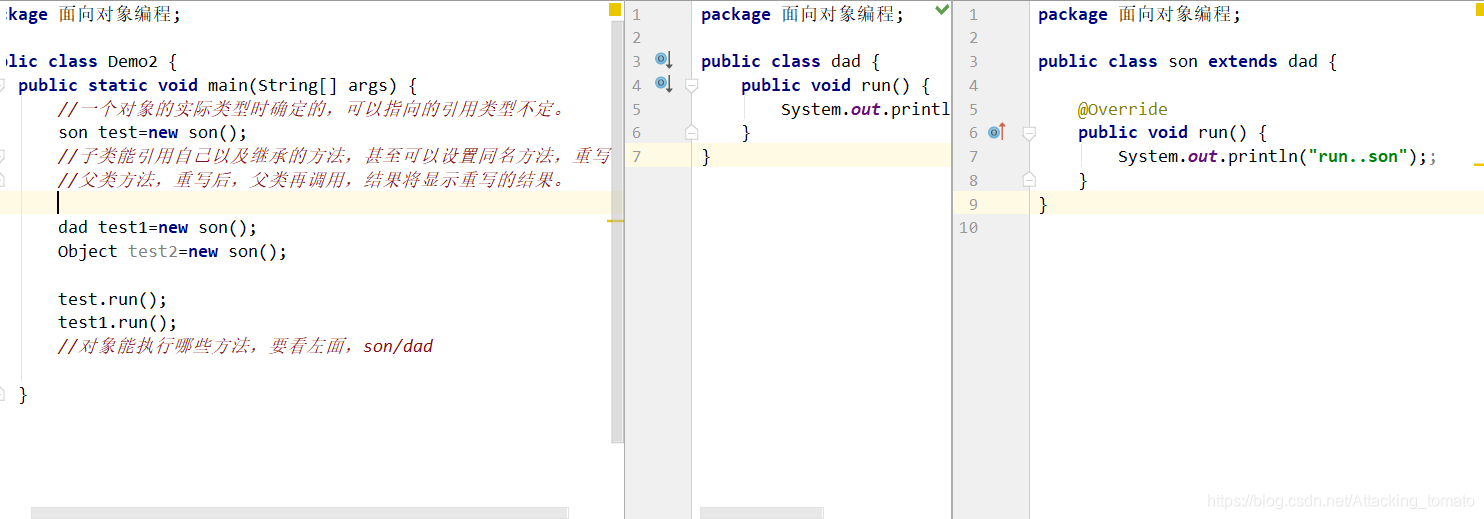Click the line 'dad test1=new son();'
The image size is (1484, 519).
157,228
